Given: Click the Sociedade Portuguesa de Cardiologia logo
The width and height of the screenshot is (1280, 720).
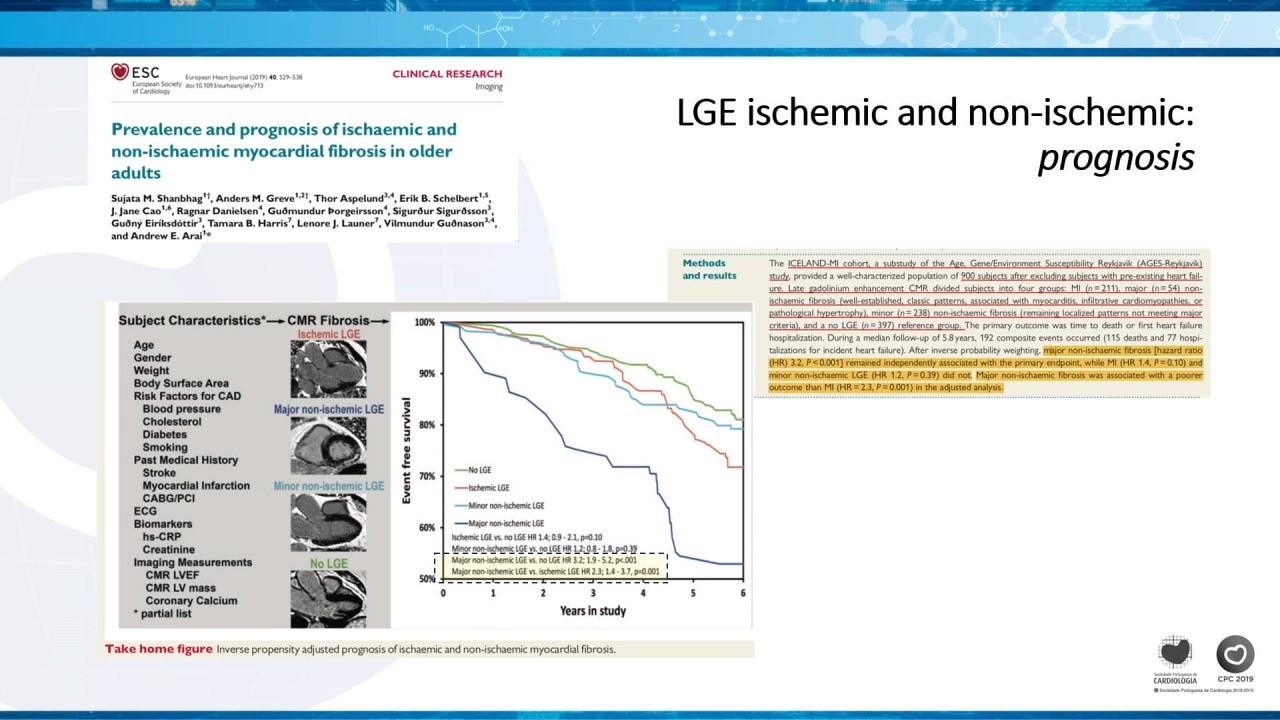Looking at the screenshot, I should (x=1175, y=661).
